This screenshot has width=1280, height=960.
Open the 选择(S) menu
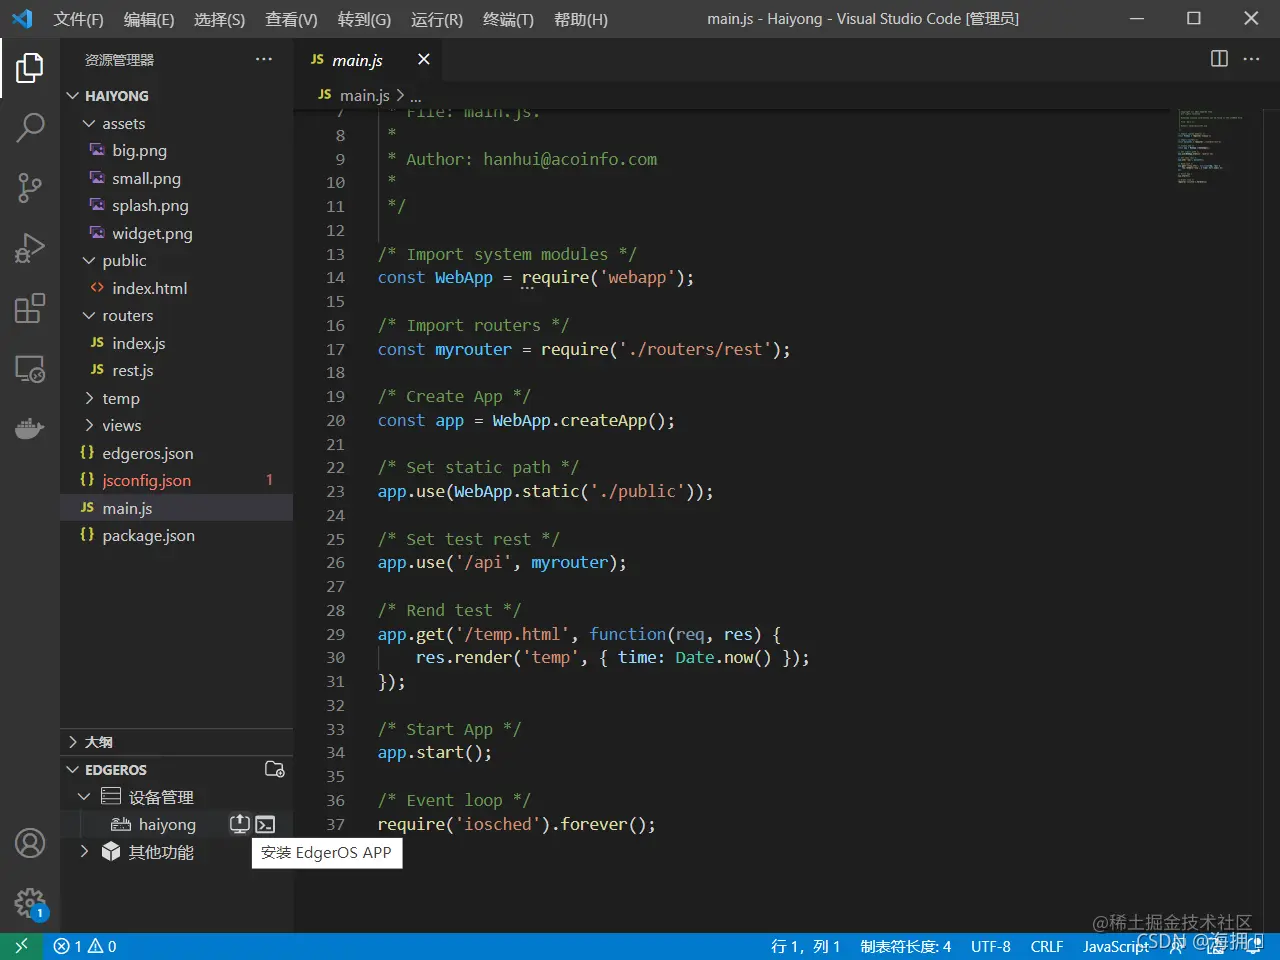coord(219,19)
